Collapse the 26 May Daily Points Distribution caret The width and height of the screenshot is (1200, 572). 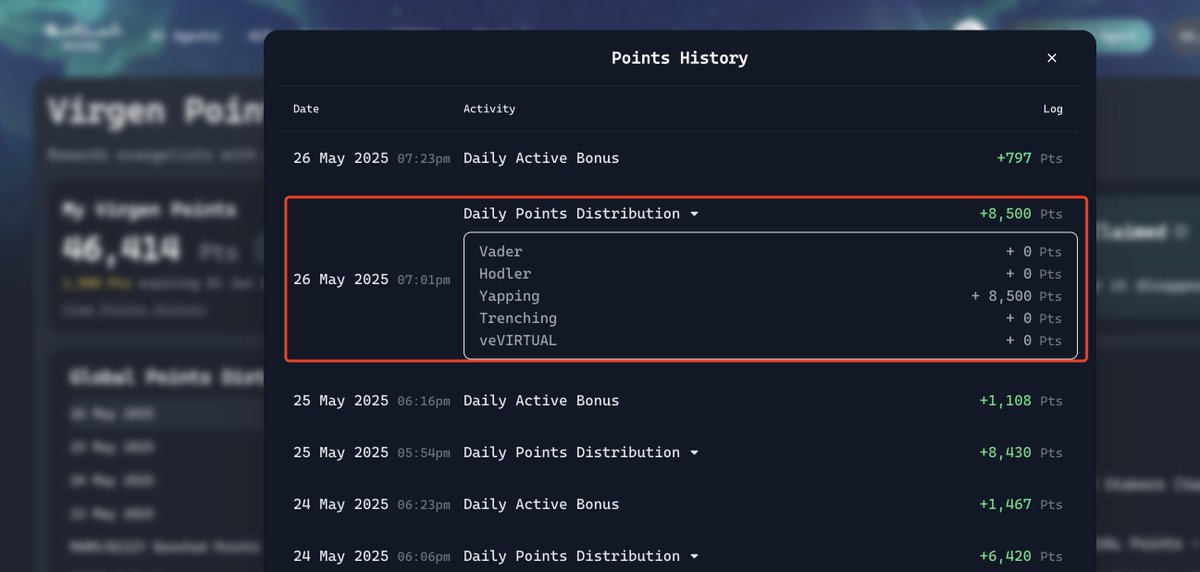point(694,214)
